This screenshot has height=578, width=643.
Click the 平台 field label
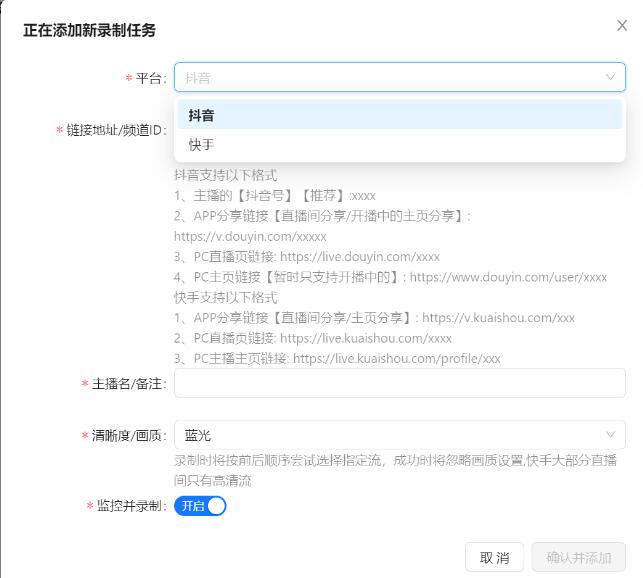tap(150, 78)
